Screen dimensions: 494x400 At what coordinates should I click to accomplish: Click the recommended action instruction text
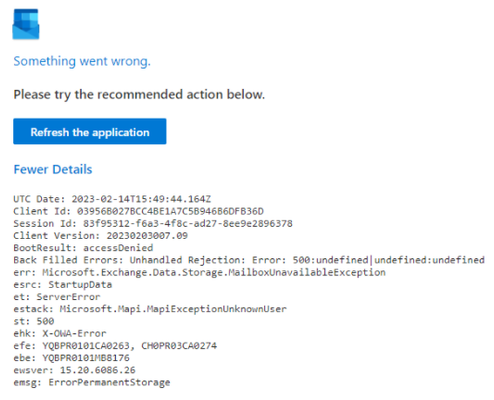(139, 95)
